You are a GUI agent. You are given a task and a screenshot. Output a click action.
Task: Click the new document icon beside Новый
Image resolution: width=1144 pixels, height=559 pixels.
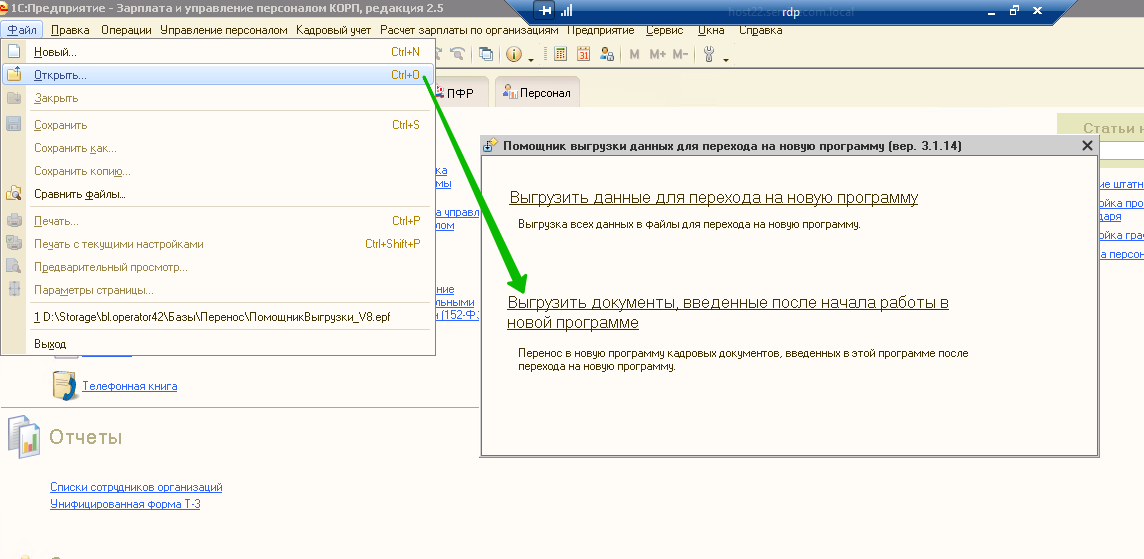point(14,52)
